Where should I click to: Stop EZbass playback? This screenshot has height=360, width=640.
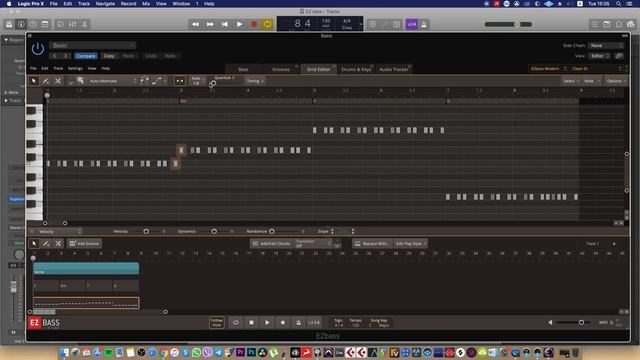pos(251,322)
